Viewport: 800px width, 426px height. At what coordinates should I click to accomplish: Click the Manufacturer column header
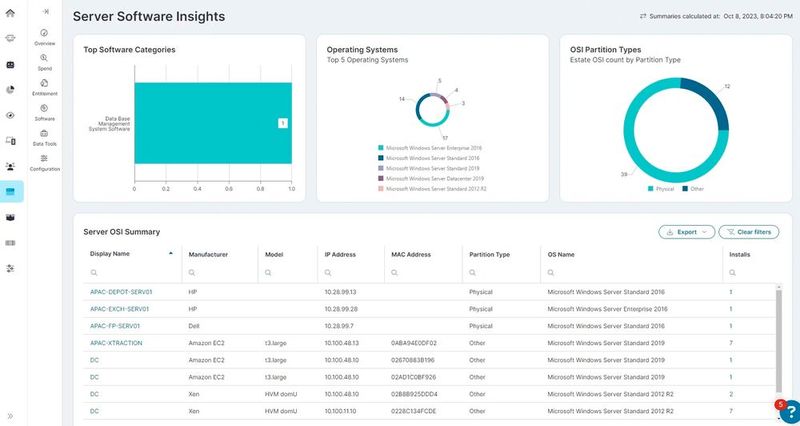[208, 255]
